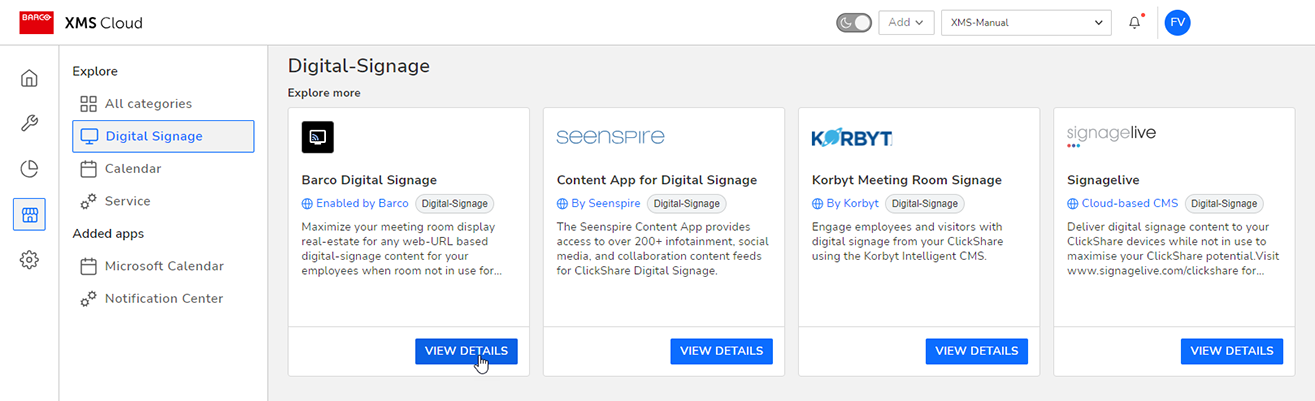
Task: Click the Barco logo in header
Action: point(37,22)
